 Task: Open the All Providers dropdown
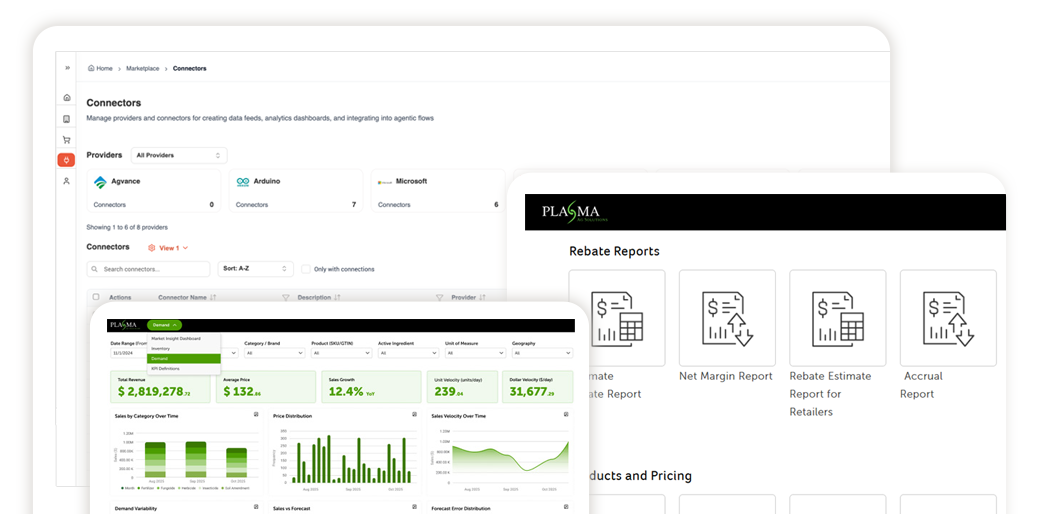click(x=179, y=155)
